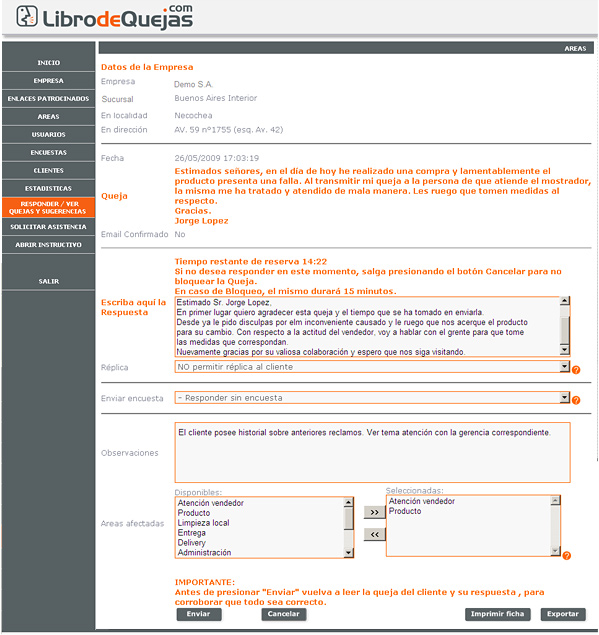Viewport: 599px width, 635px height.
Task: Click SOLICITAR ASISTENCIA in sidebar
Action: point(49,227)
